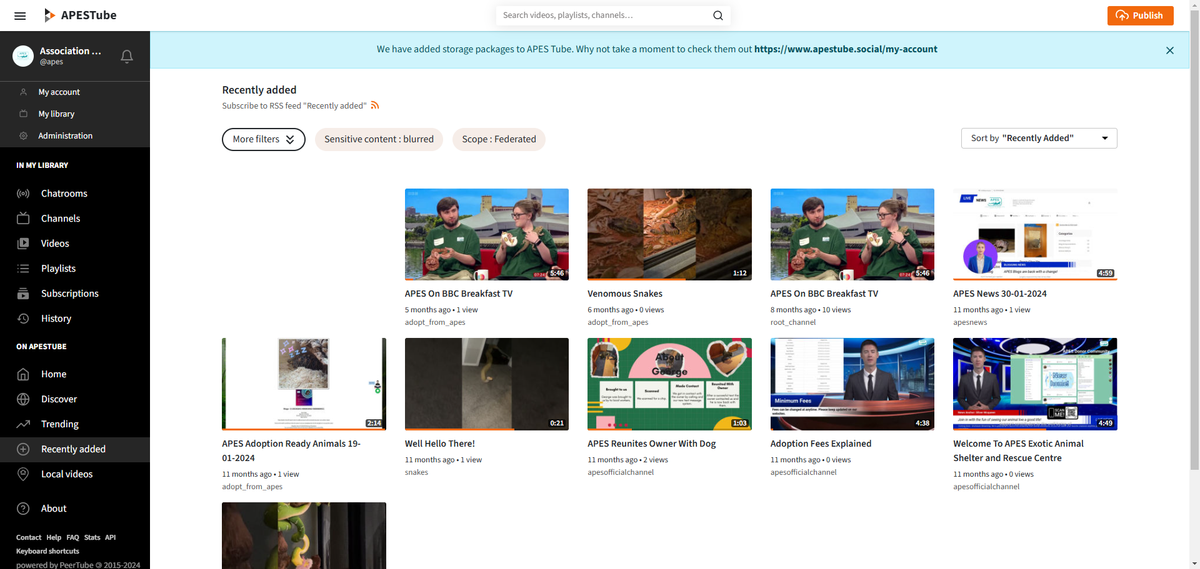Expand the More filters dropdown
The width and height of the screenshot is (1200, 569).
(264, 139)
